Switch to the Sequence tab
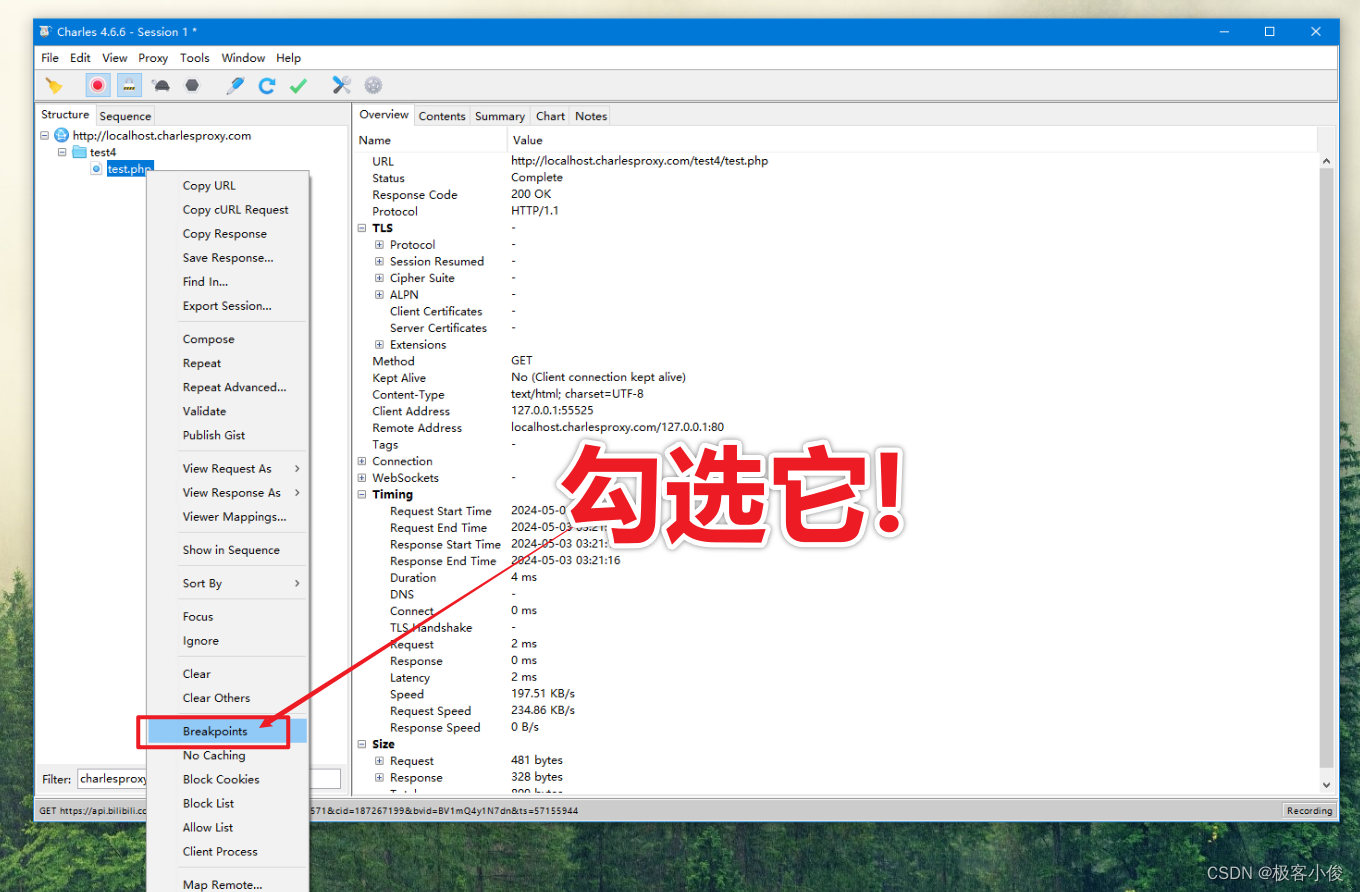1360x892 pixels. (125, 116)
